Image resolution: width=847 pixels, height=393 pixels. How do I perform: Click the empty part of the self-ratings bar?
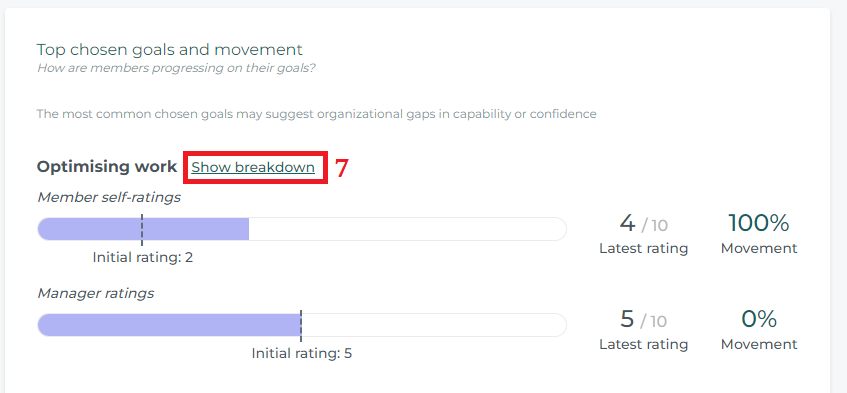(x=408, y=229)
